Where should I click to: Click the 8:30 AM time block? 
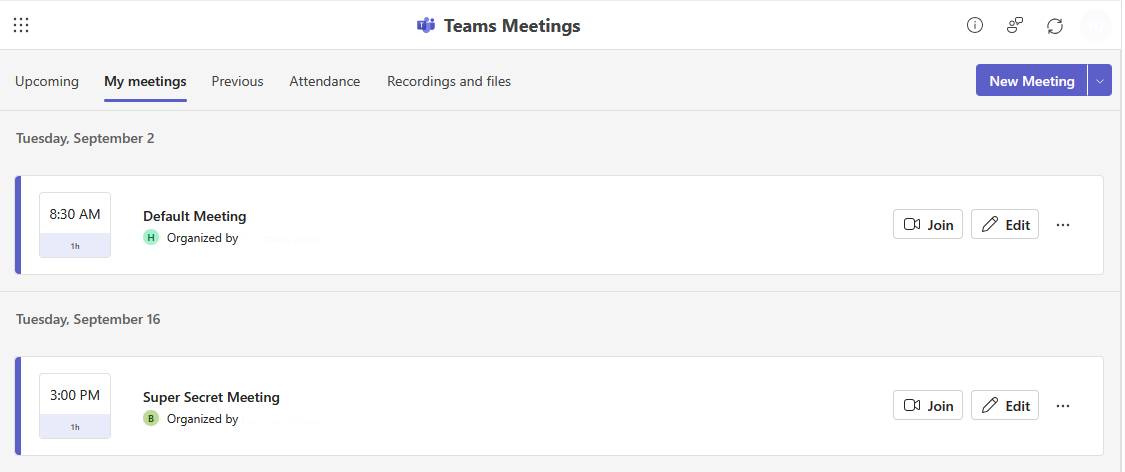[75, 214]
